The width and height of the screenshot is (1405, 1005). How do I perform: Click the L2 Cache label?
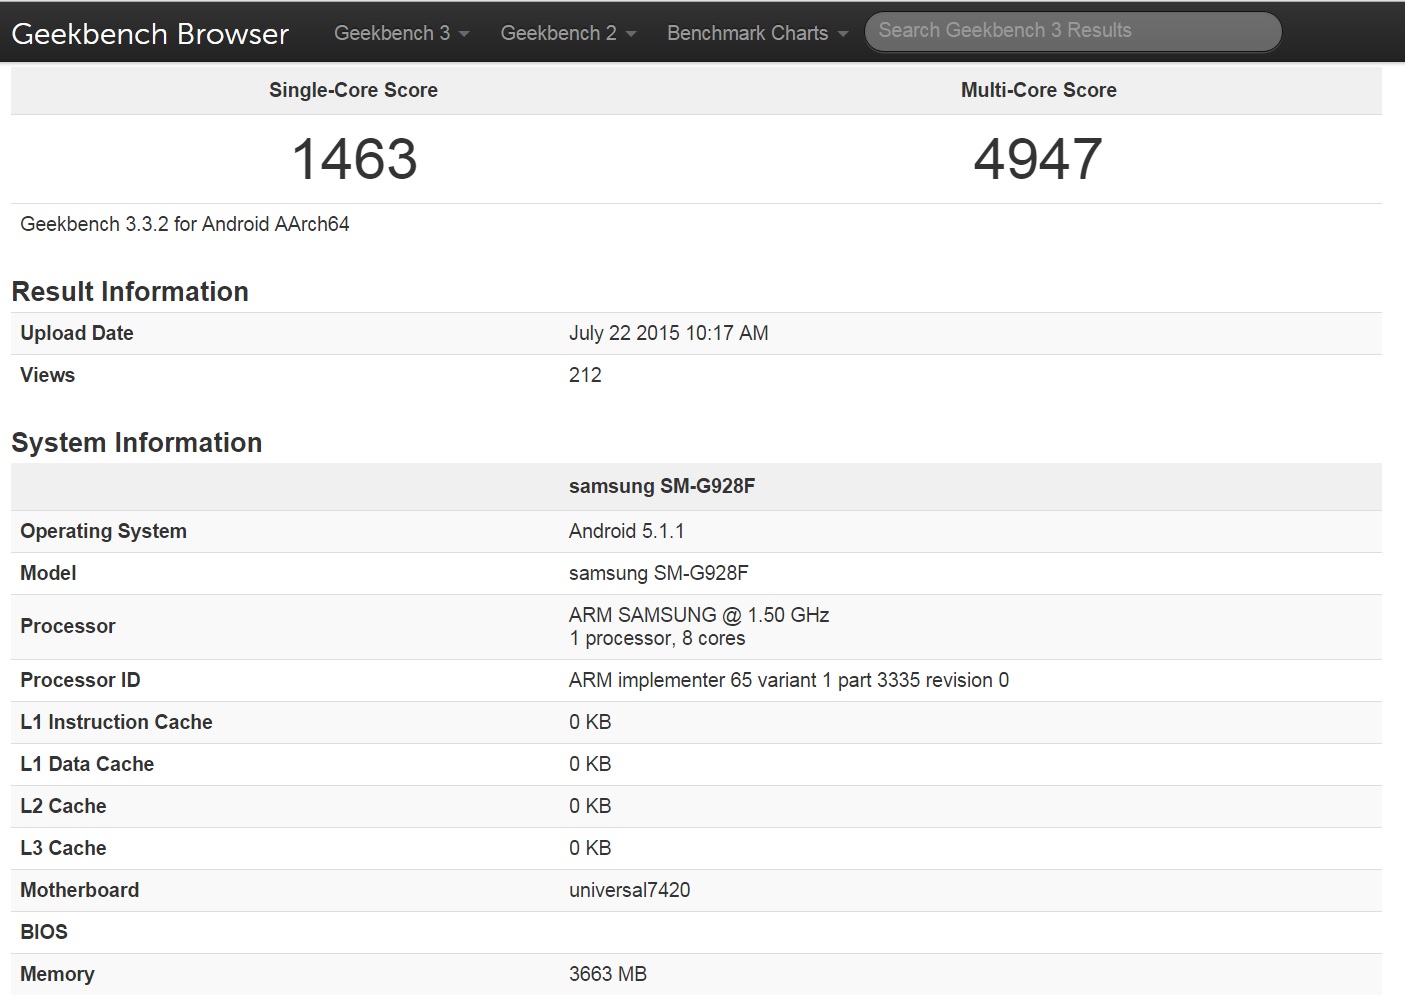[63, 806]
